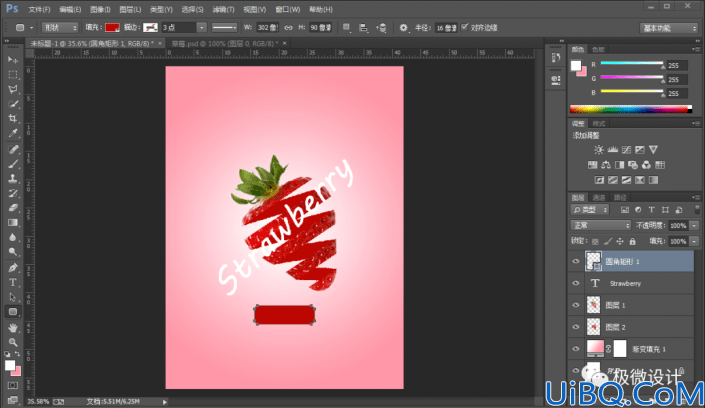
Task: Select the Pen tool
Action: pyautogui.click(x=13, y=268)
